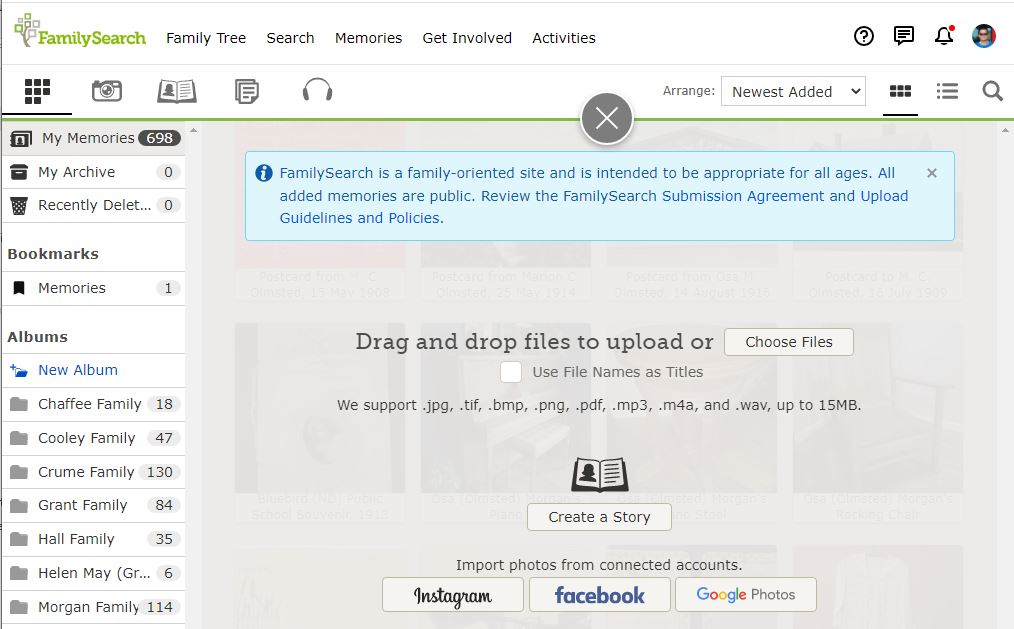Import photos from Instagram
1014x629 pixels.
click(x=453, y=595)
